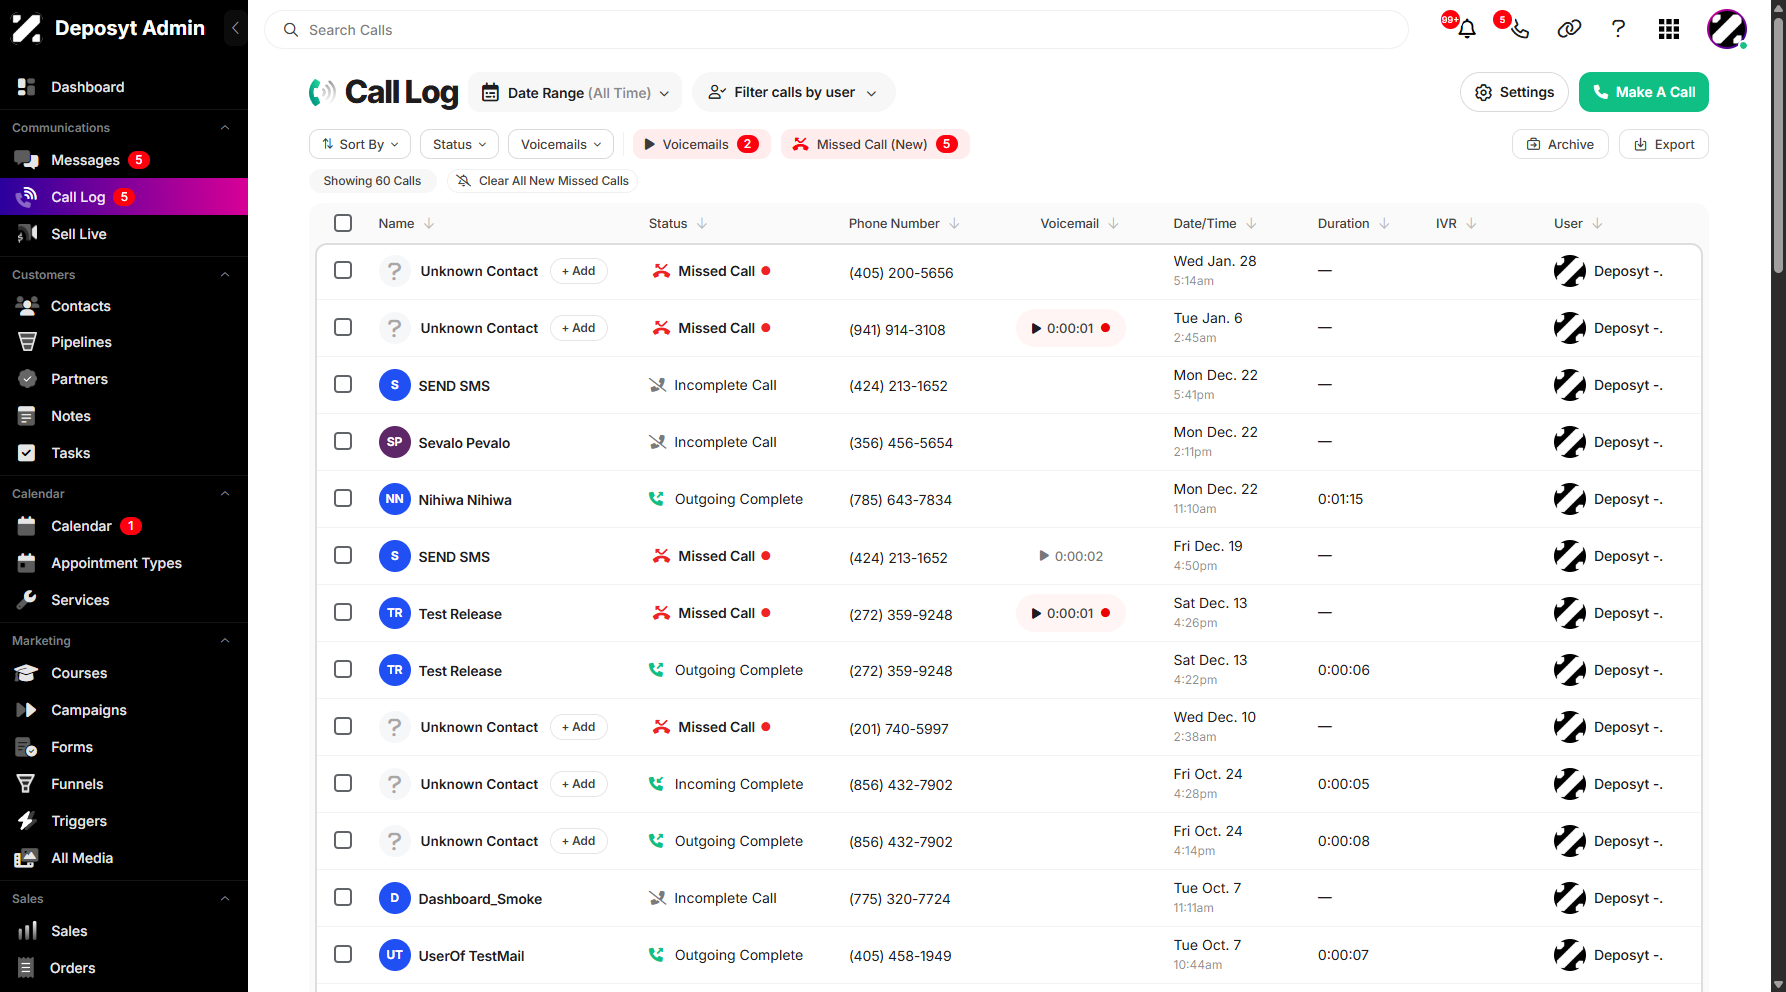Click the Search Calls field

(836, 30)
